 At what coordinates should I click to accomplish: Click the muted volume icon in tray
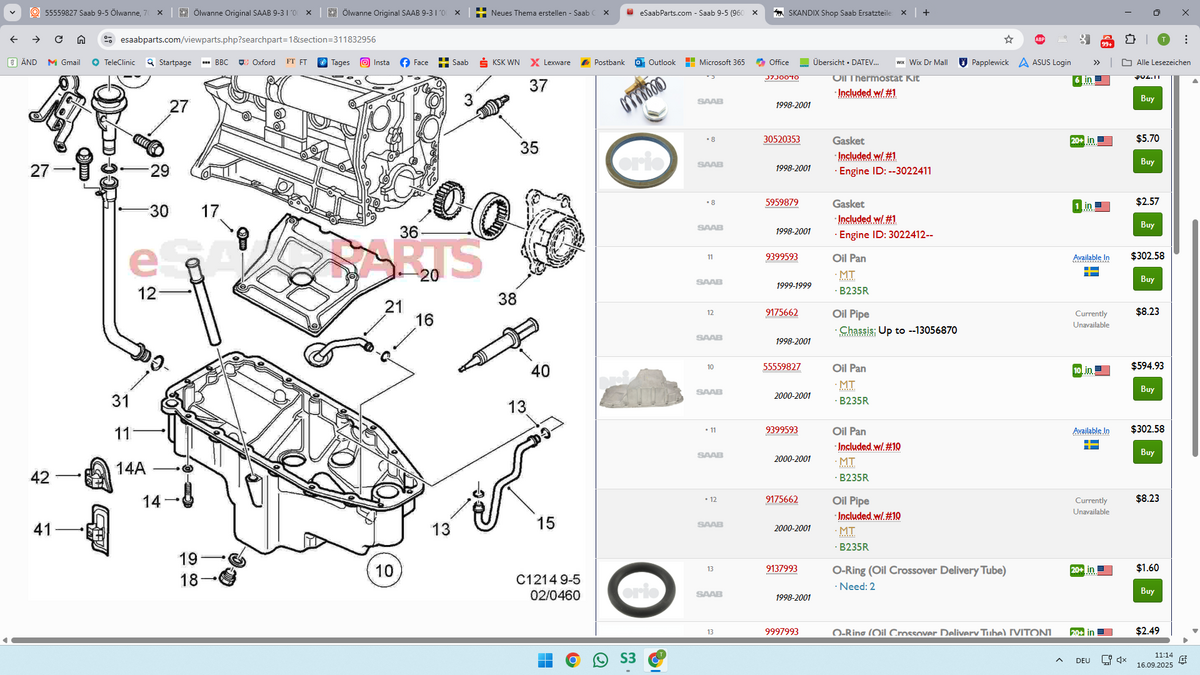point(1122,660)
